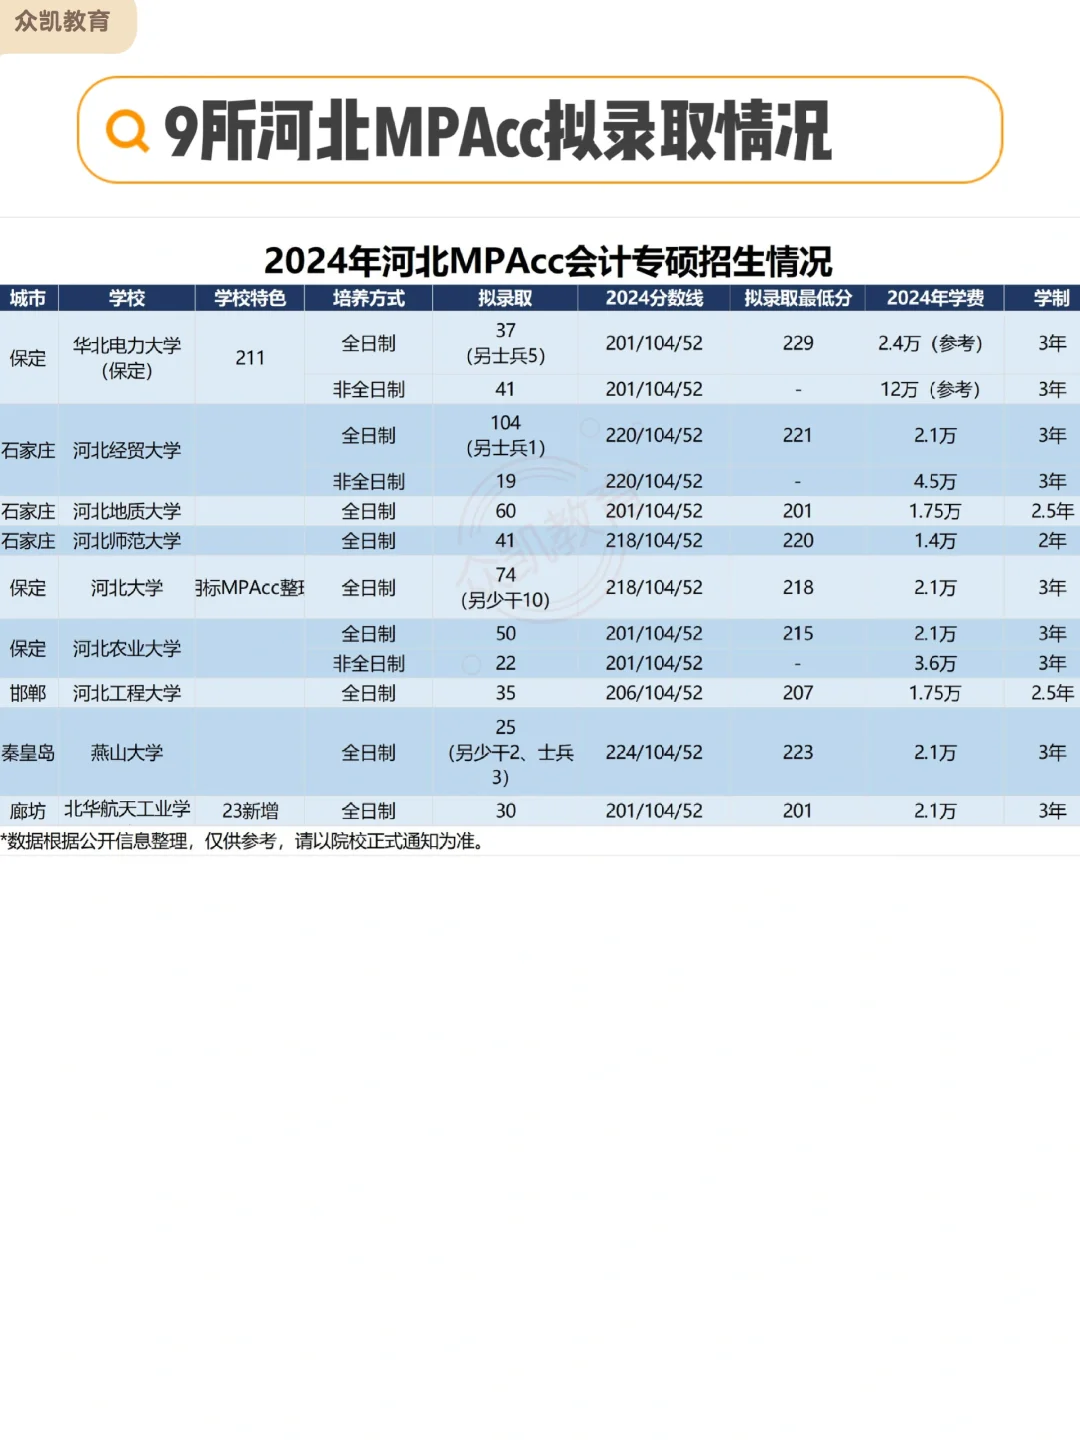The width and height of the screenshot is (1080, 1440).
Task: Click the 23新增 feature cell
Action: (250, 811)
